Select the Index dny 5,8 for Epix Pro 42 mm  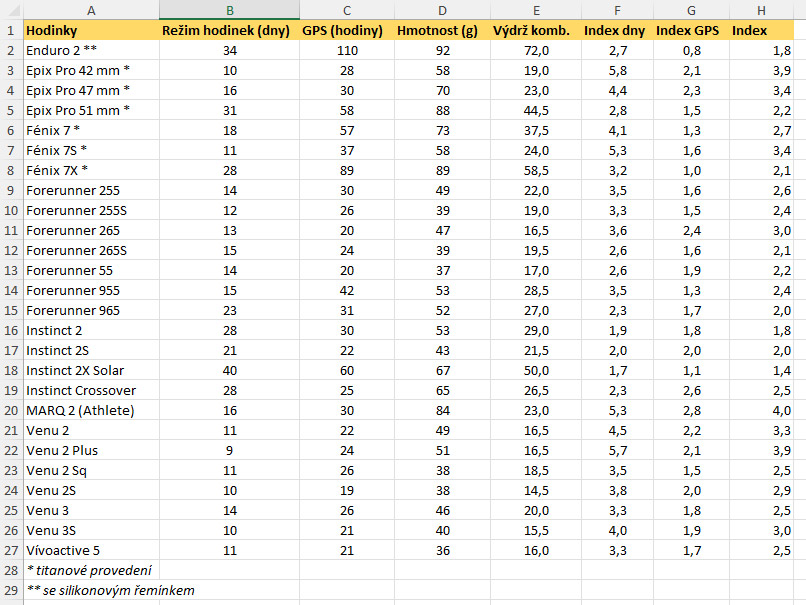pos(617,70)
